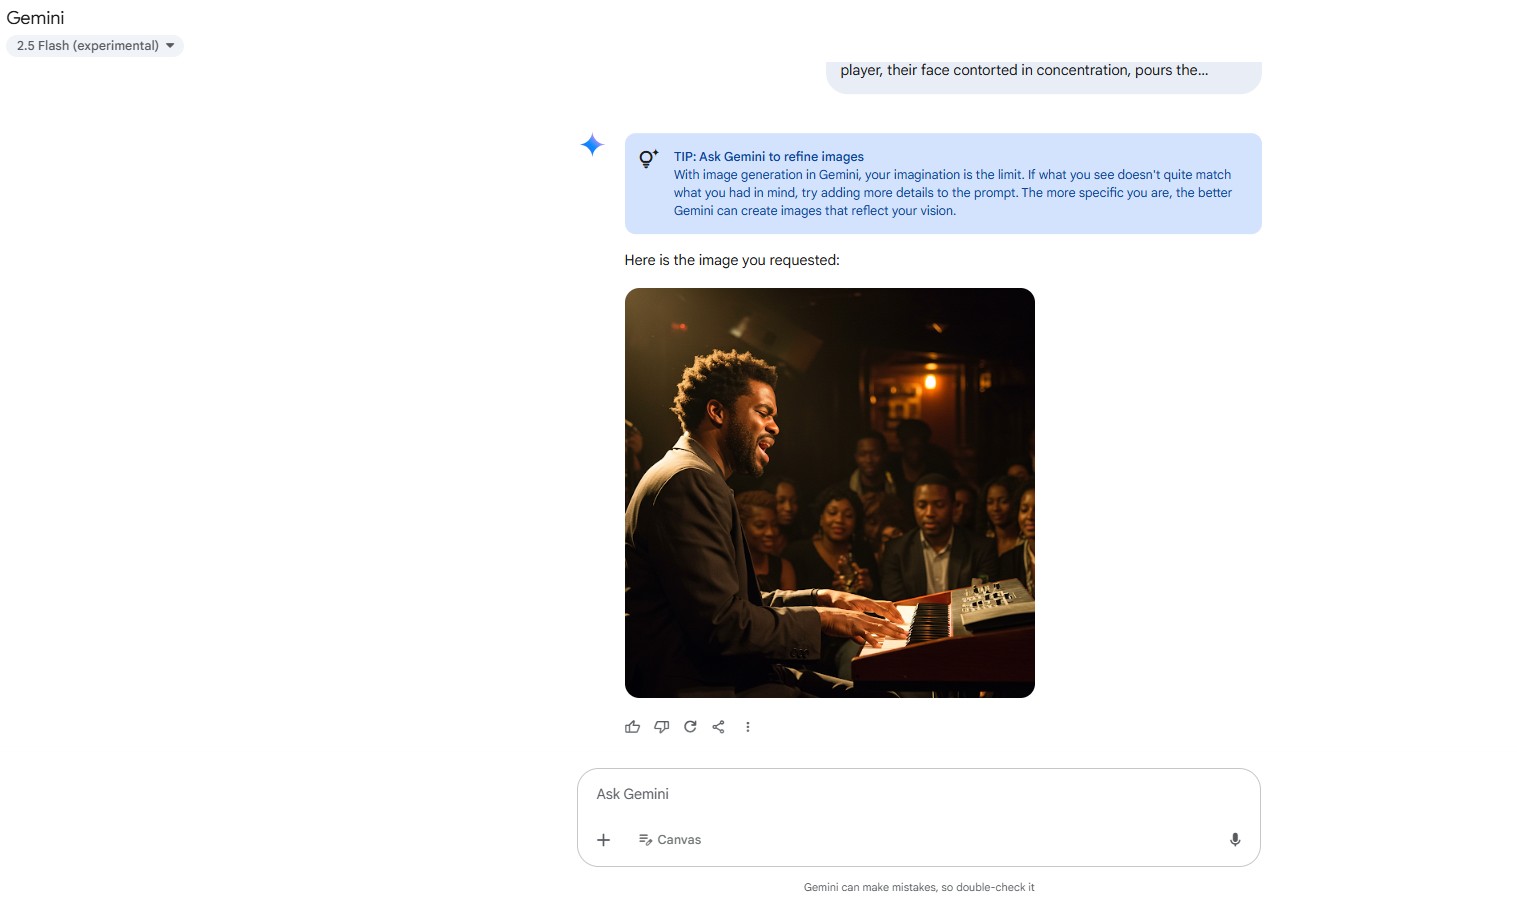This screenshot has width=1517, height=898.
Task: Toggle the Canvas option in prompt box
Action: click(x=670, y=840)
